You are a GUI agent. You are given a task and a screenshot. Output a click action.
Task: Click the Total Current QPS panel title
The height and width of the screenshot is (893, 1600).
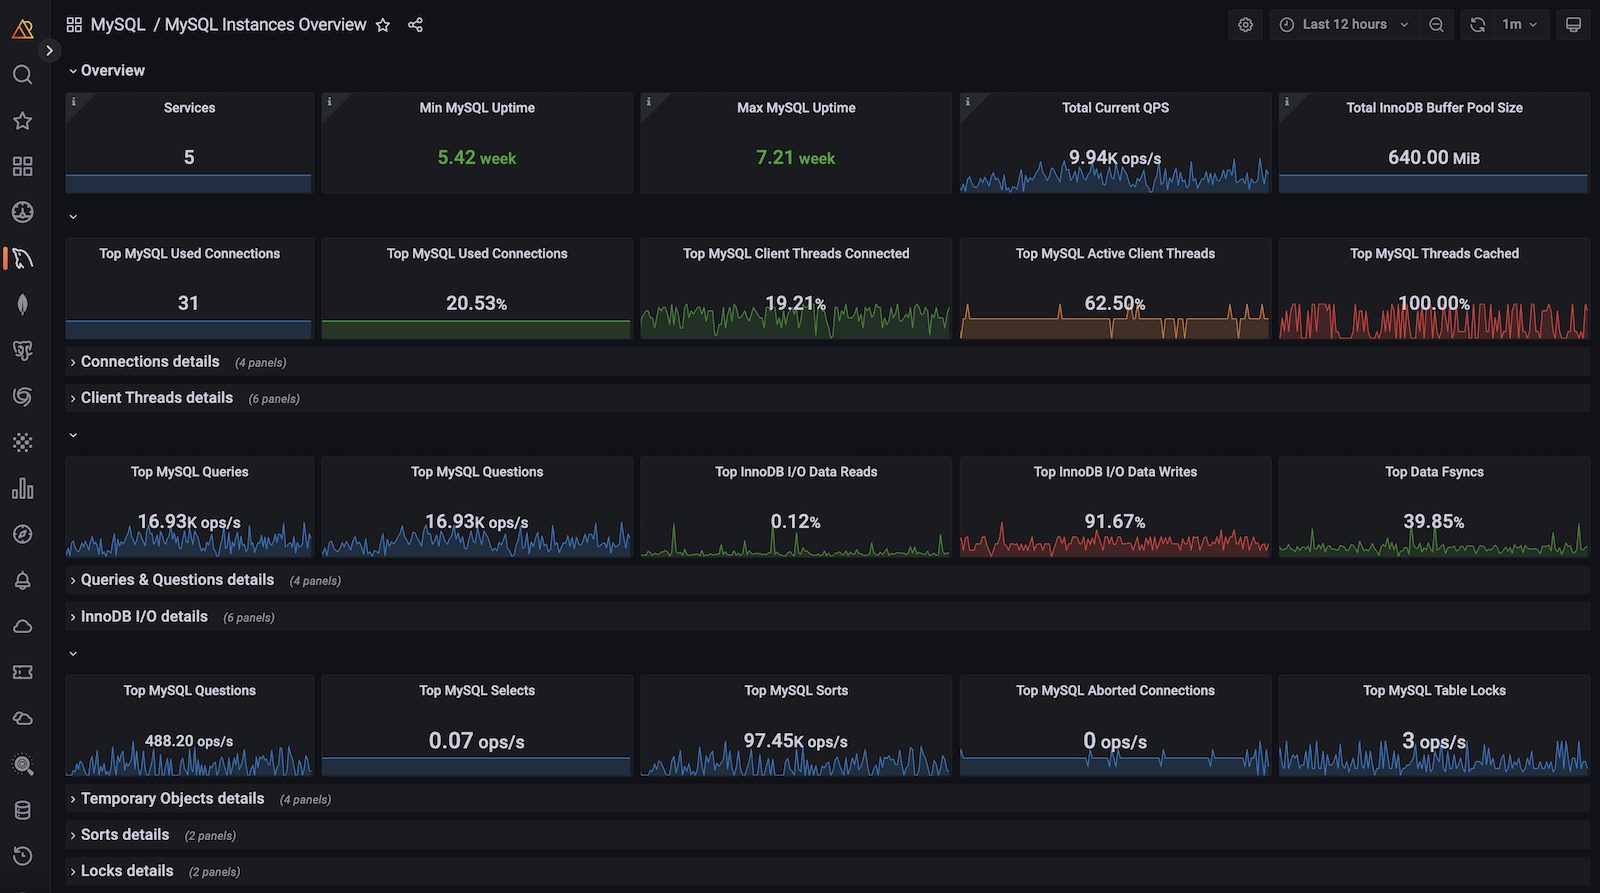(1115, 108)
